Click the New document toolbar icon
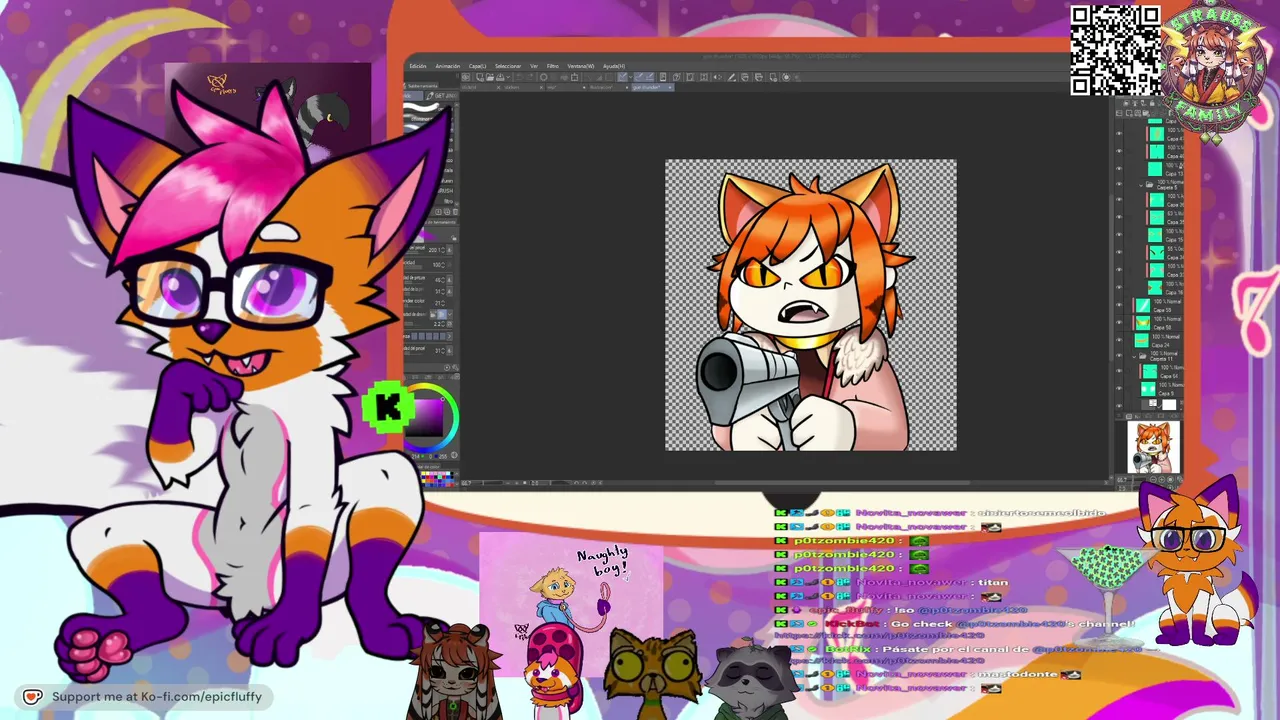This screenshot has width=1280, height=720. pos(481,77)
